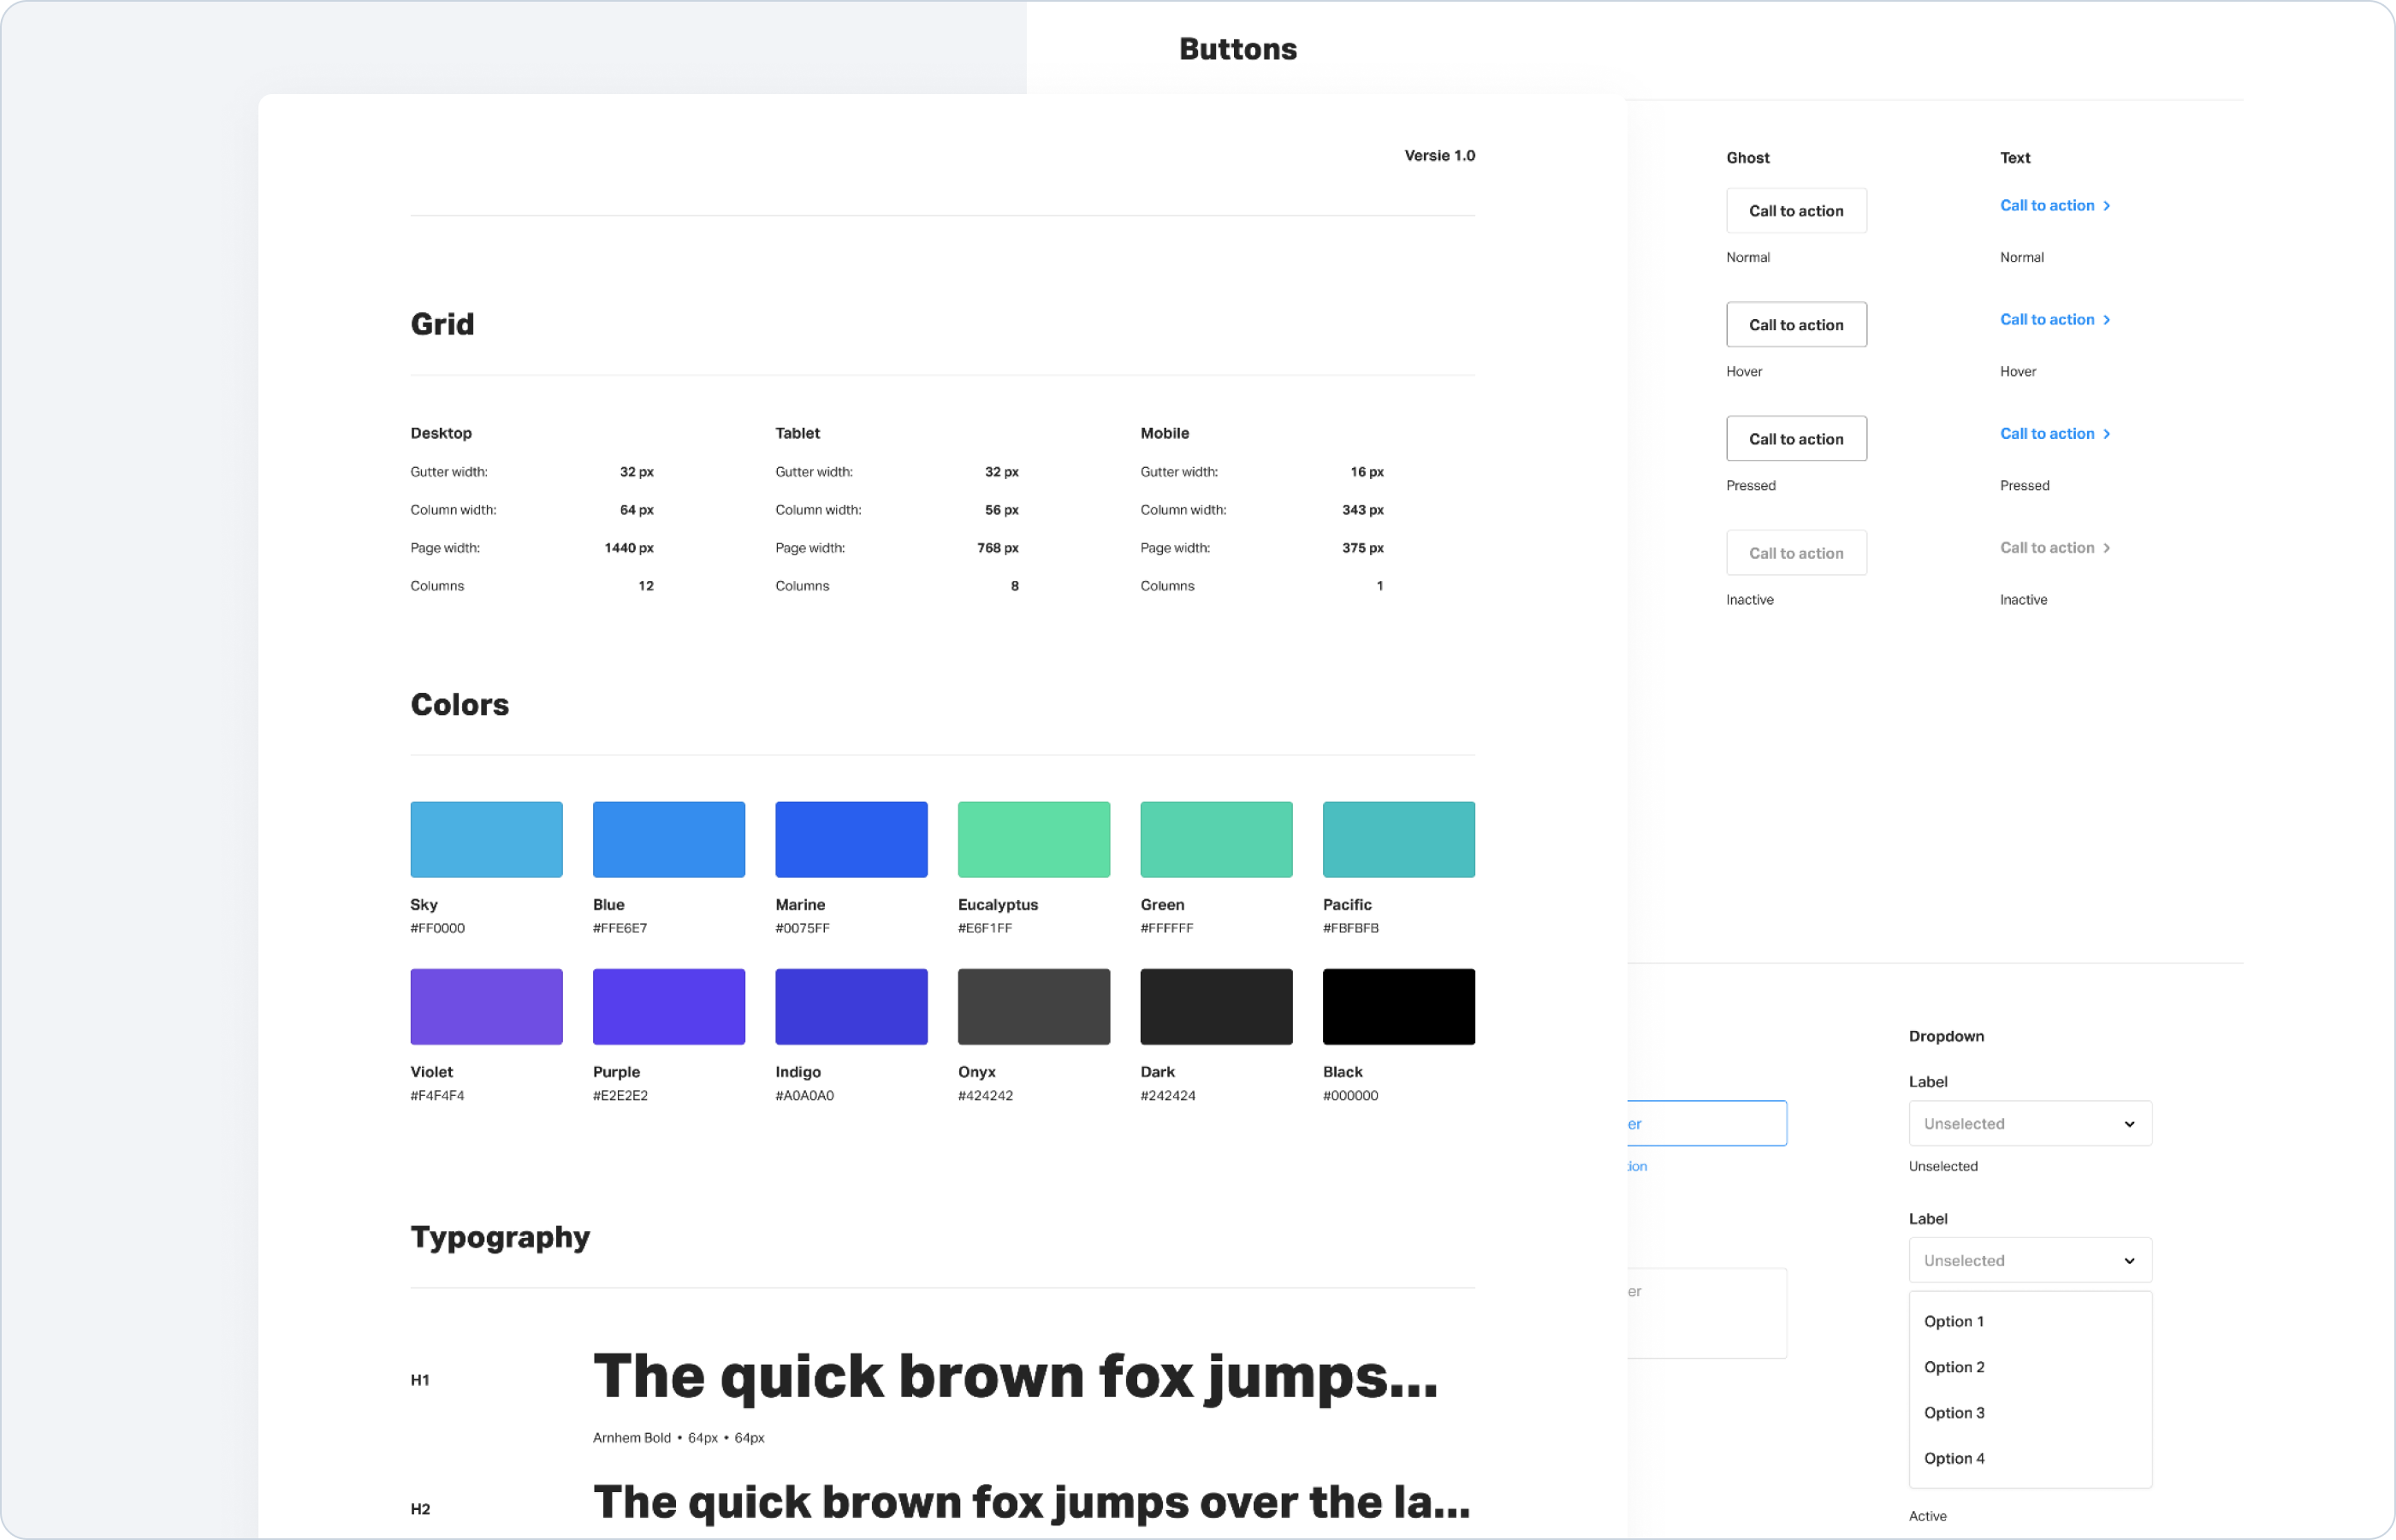2396x1540 pixels.
Task: Click the Ghost column heading
Action: (1748, 158)
